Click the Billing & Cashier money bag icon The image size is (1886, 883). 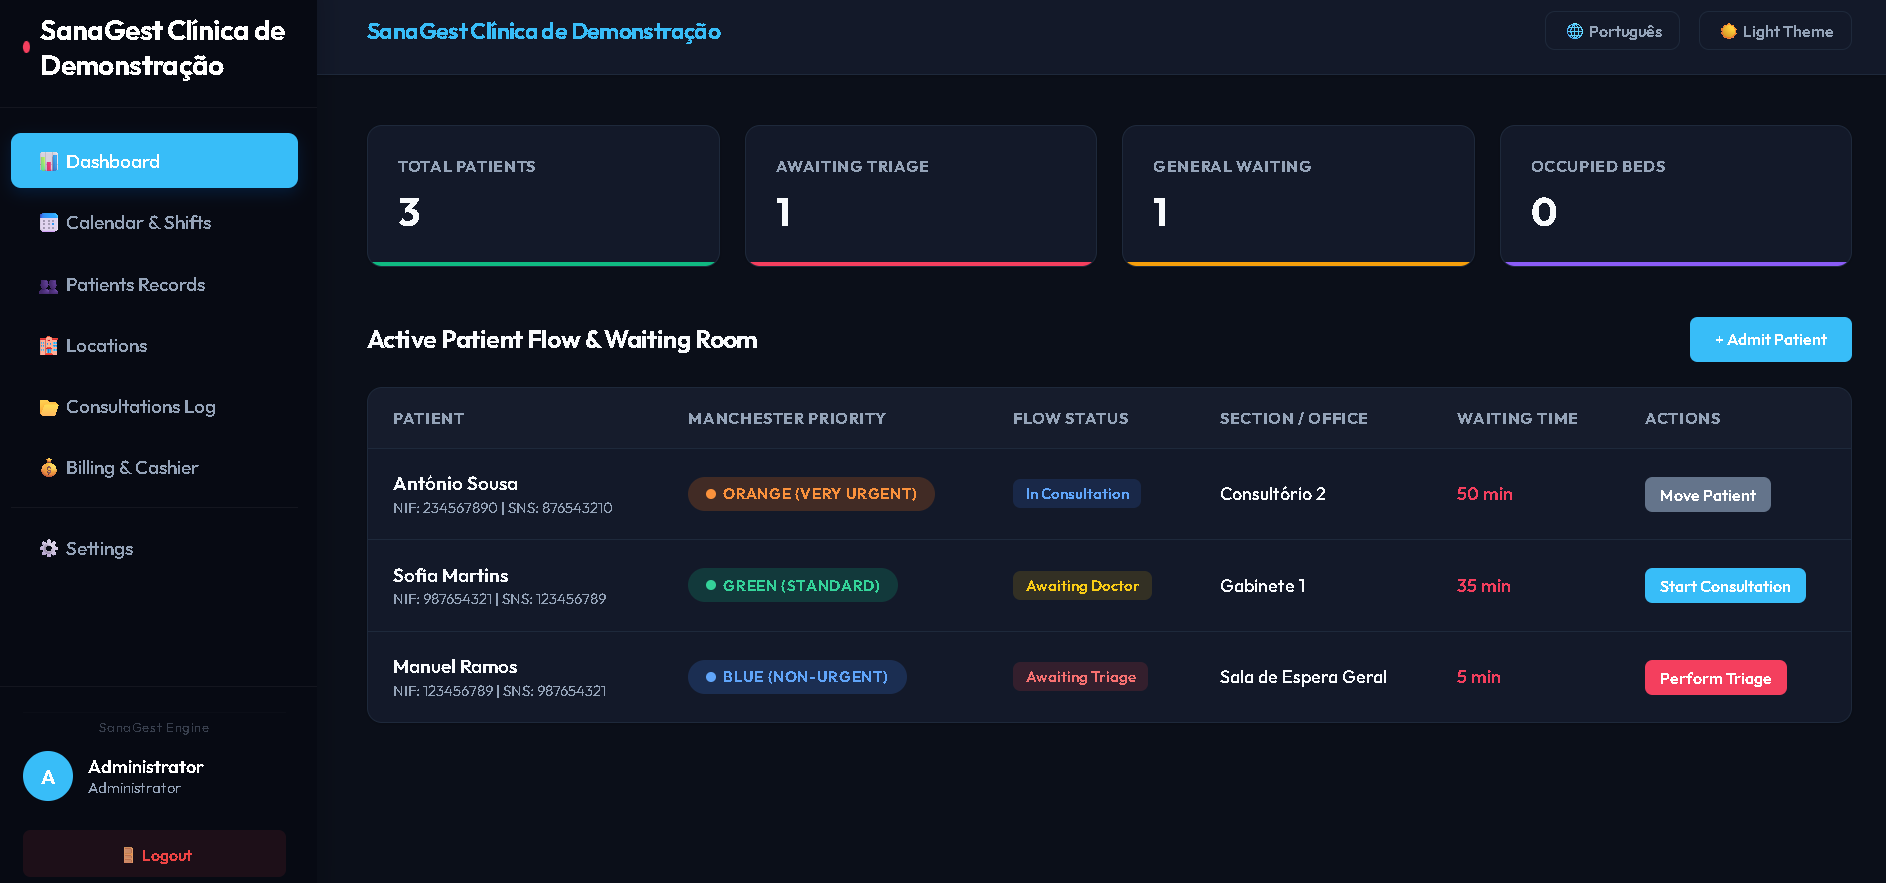click(48, 468)
